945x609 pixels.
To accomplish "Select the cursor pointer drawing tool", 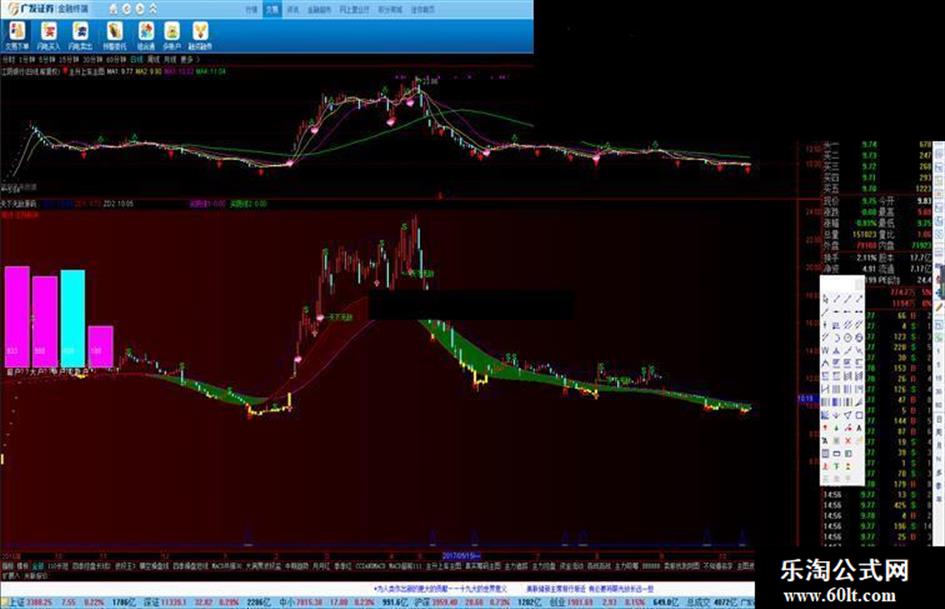I will pyautogui.click(x=826, y=299).
